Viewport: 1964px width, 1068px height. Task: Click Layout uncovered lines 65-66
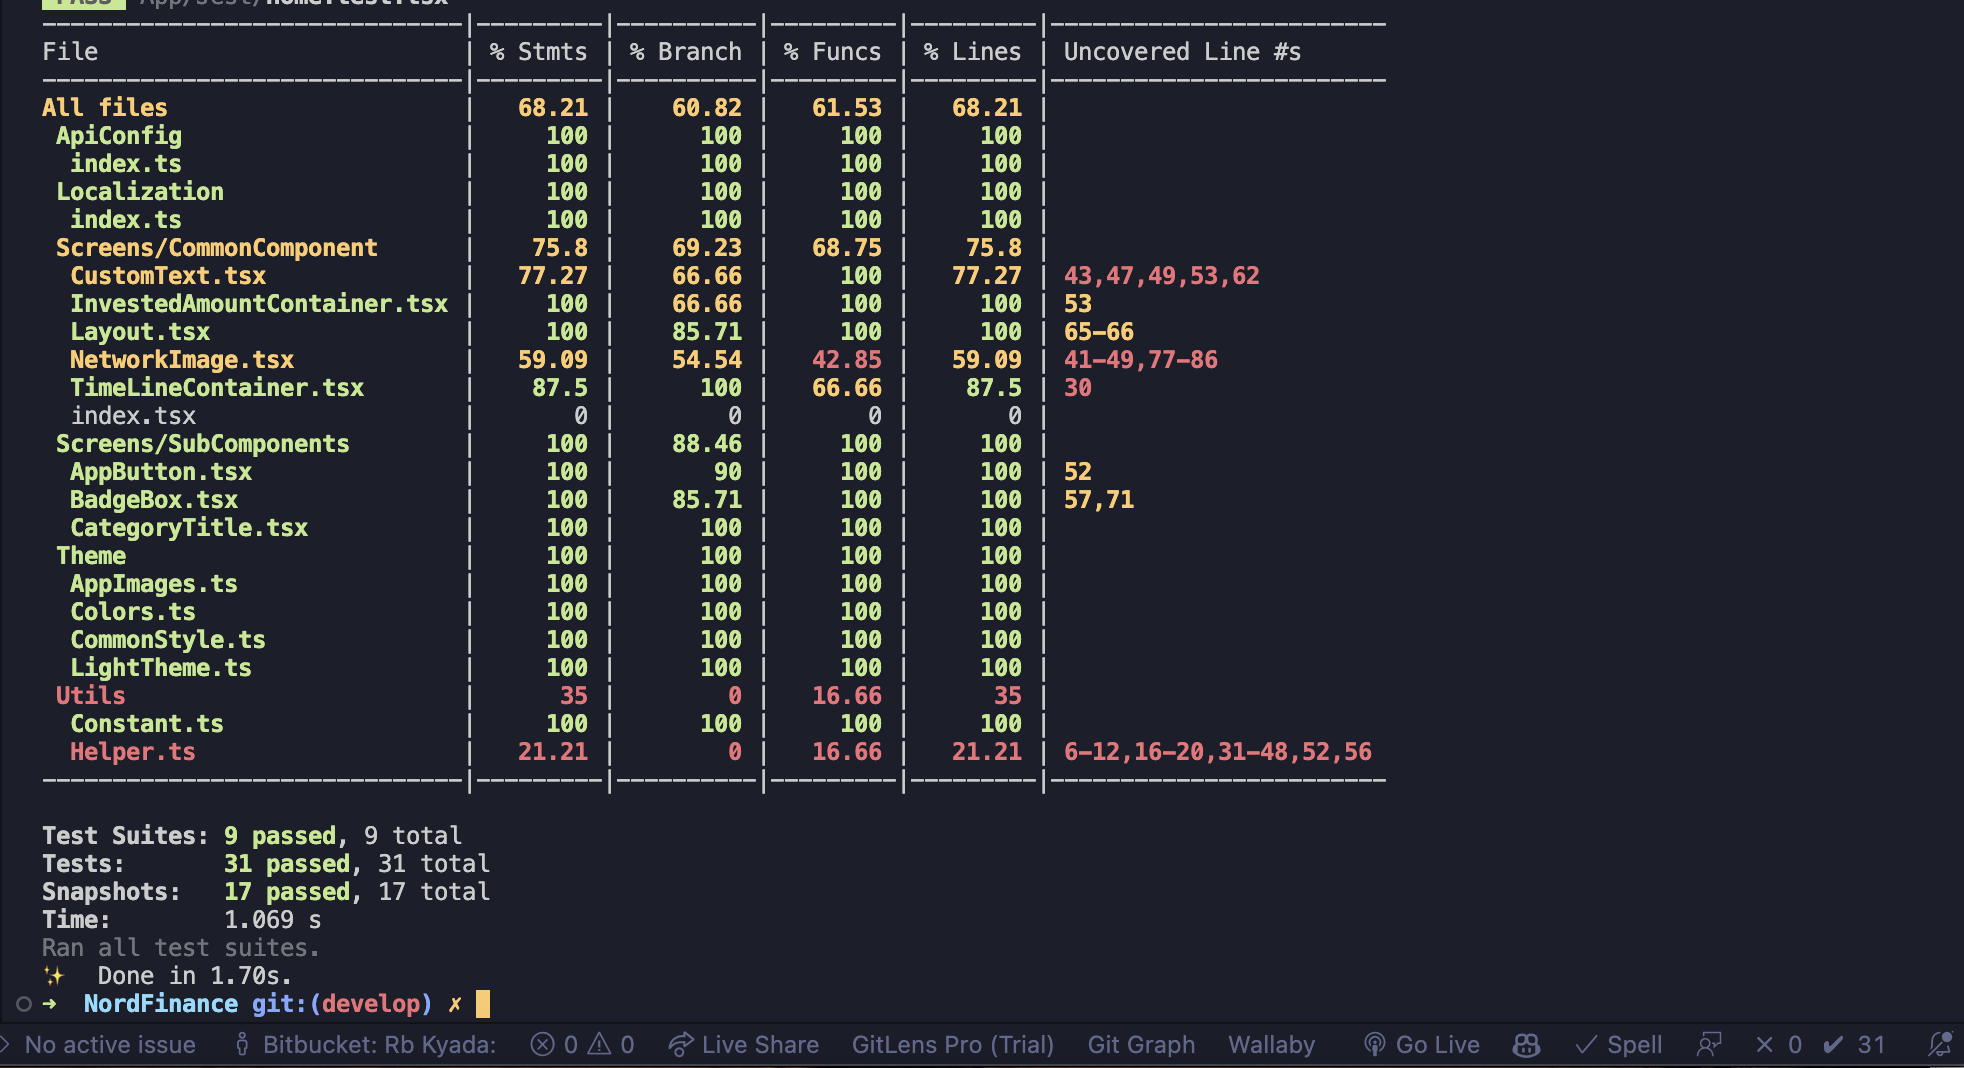click(1098, 332)
